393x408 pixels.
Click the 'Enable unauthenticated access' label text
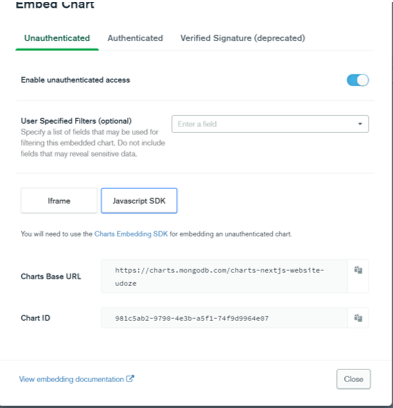click(75, 80)
